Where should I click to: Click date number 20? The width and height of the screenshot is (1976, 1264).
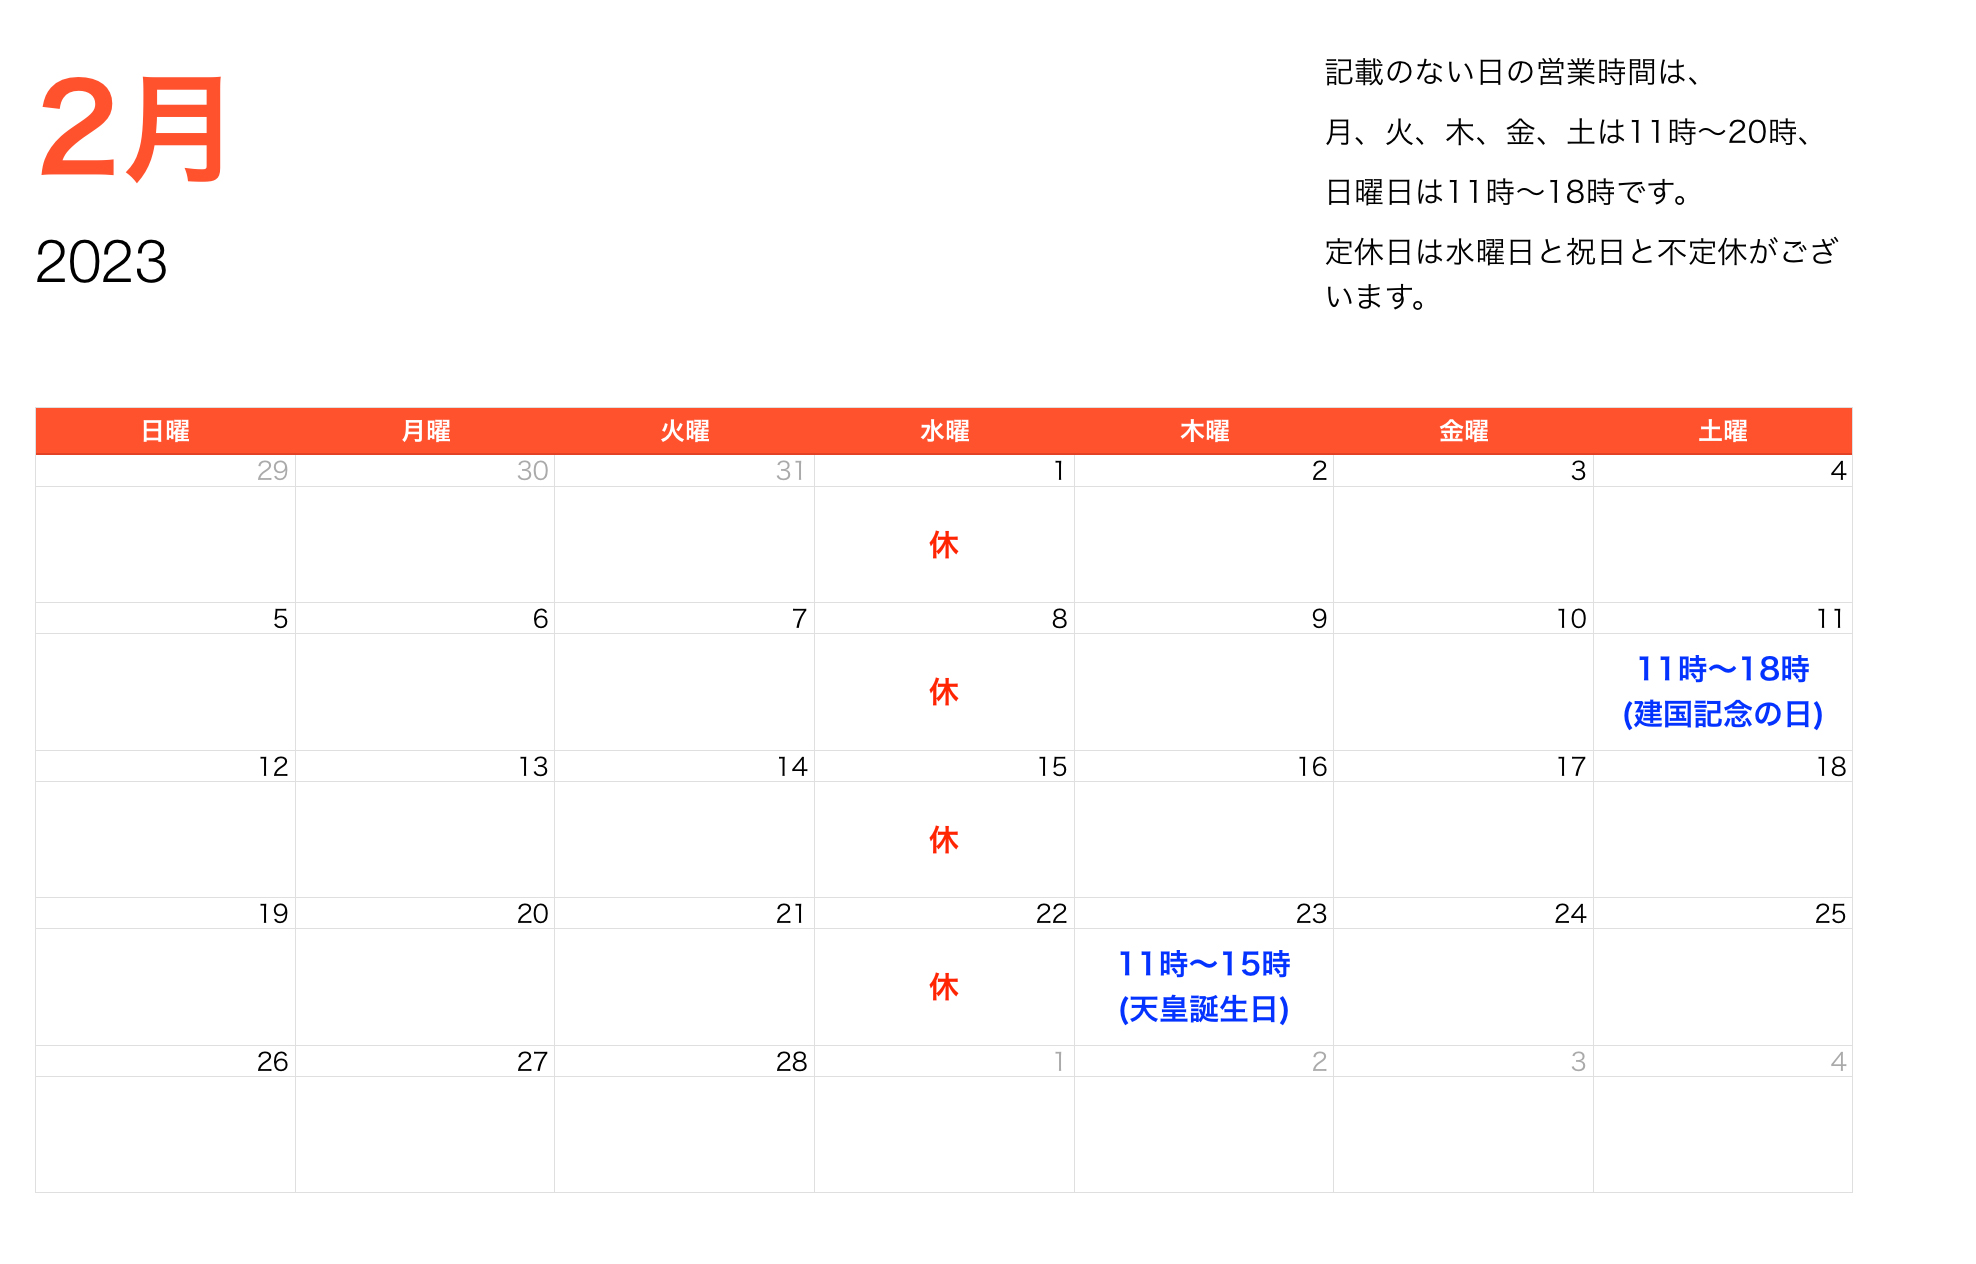pos(532,914)
